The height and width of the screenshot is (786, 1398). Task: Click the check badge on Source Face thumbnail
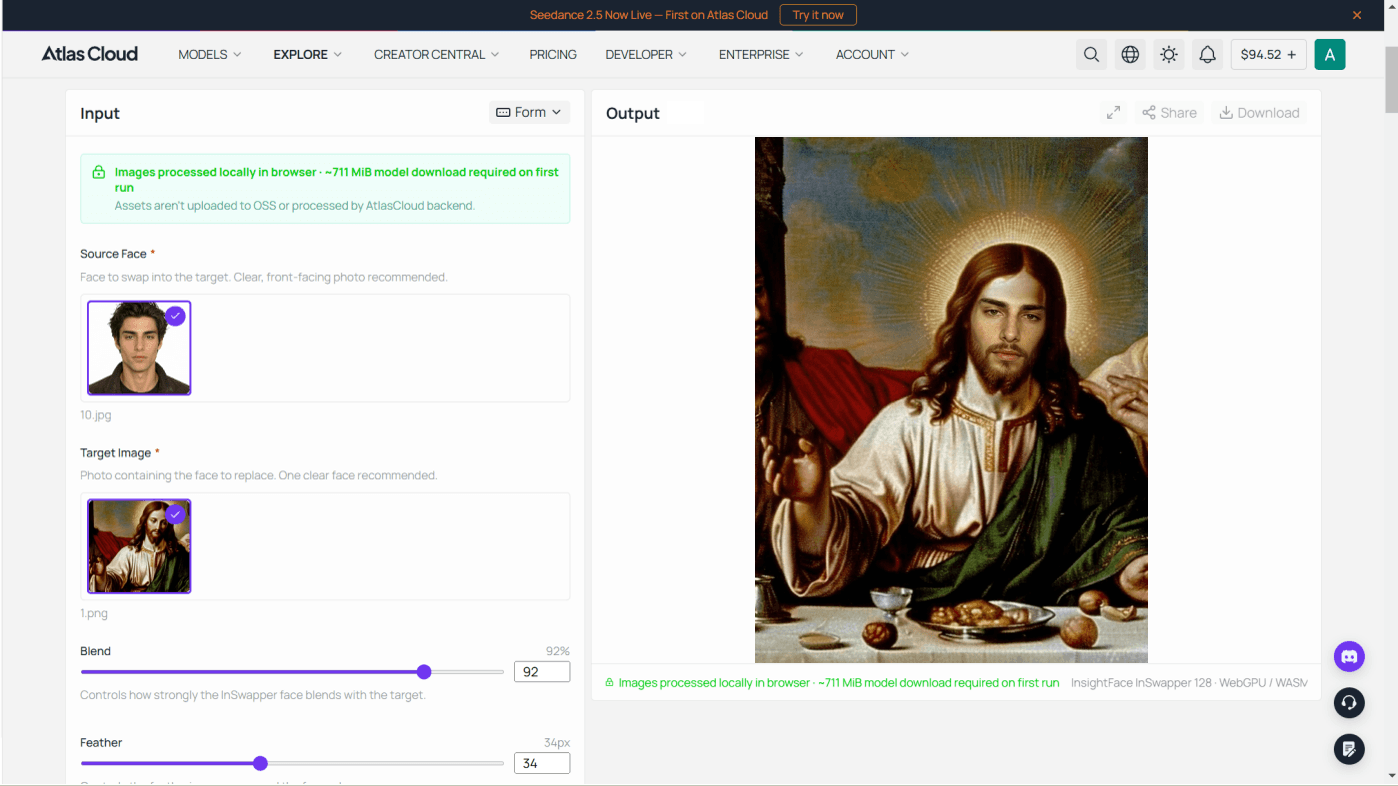click(176, 316)
